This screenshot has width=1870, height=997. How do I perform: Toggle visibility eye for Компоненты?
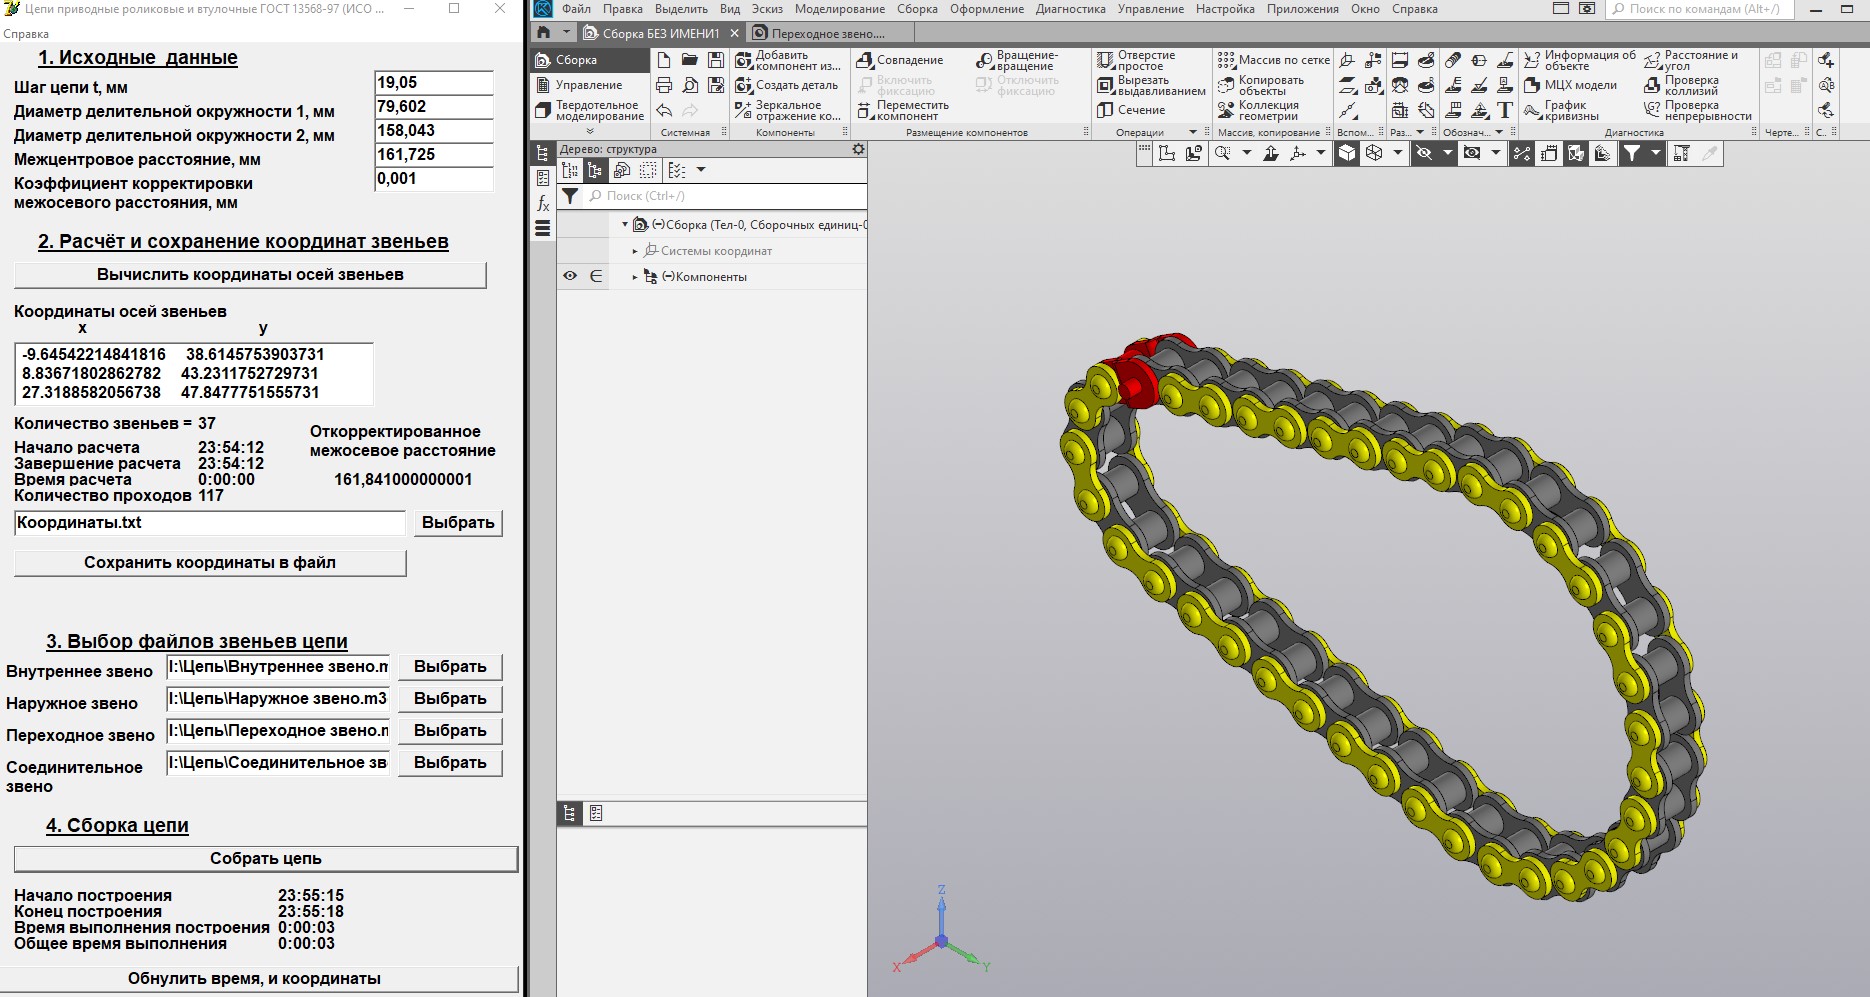(x=570, y=276)
